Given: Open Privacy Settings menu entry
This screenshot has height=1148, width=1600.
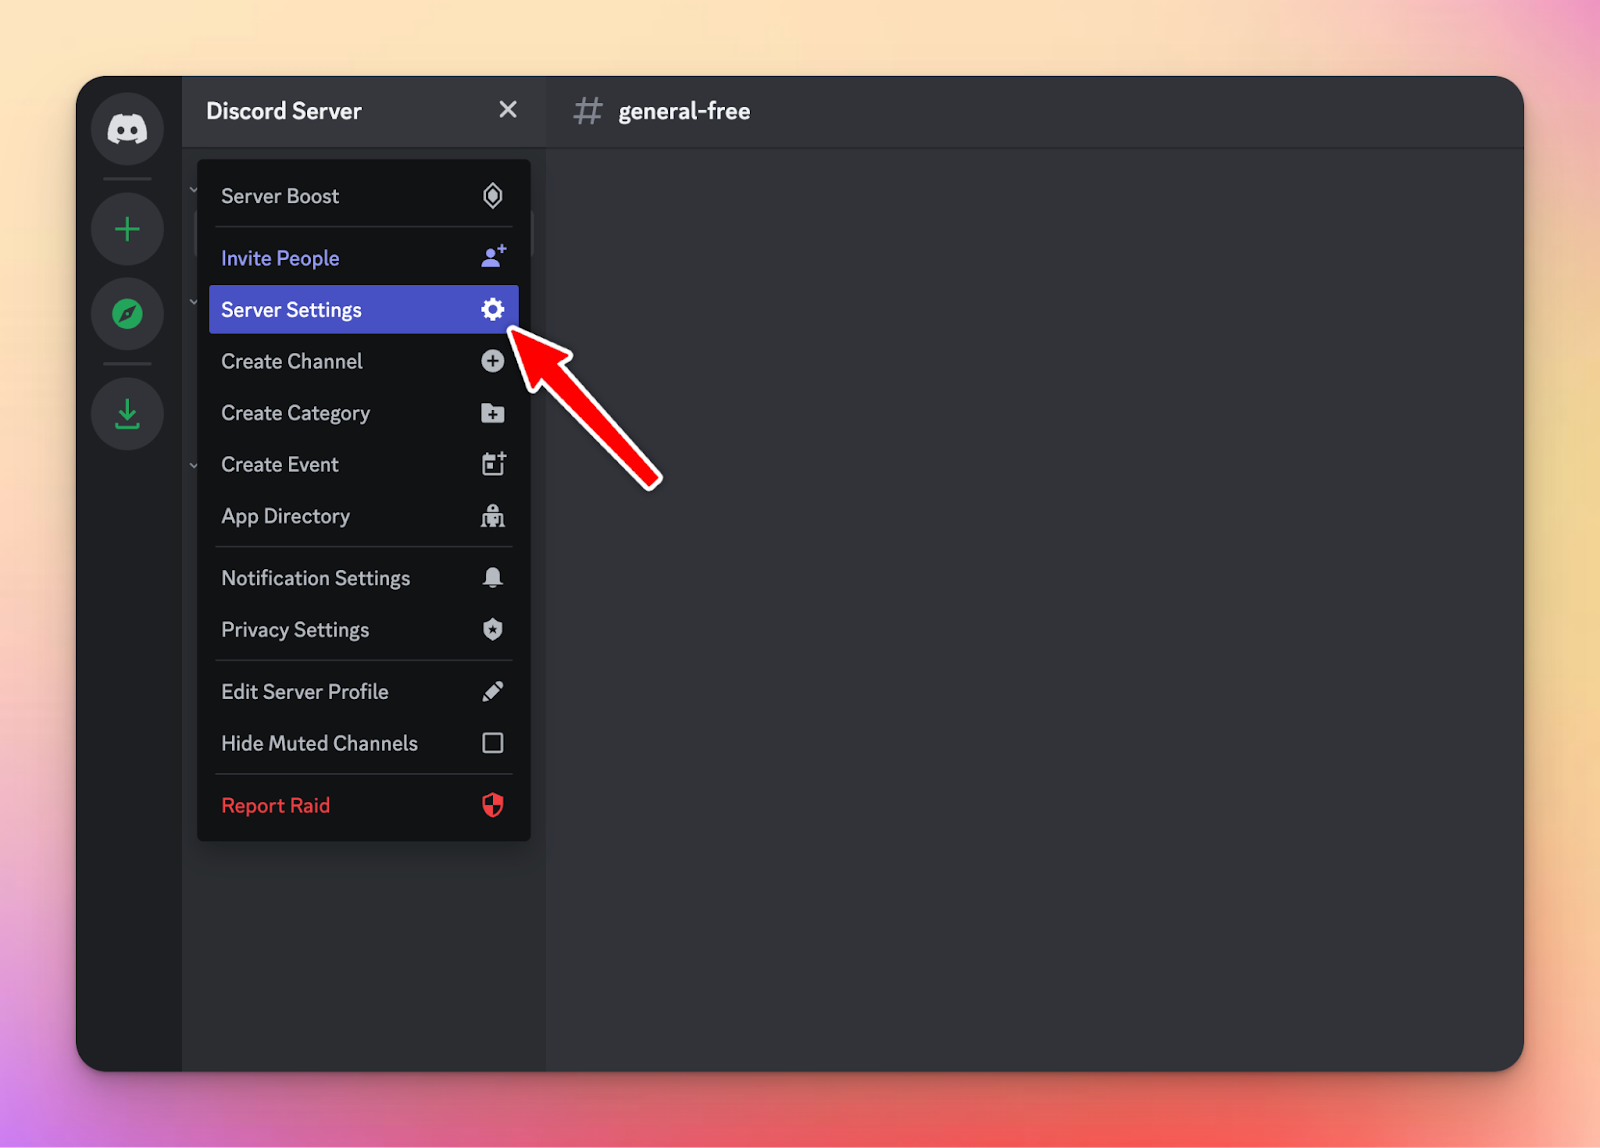Looking at the screenshot, I should 364,630.
